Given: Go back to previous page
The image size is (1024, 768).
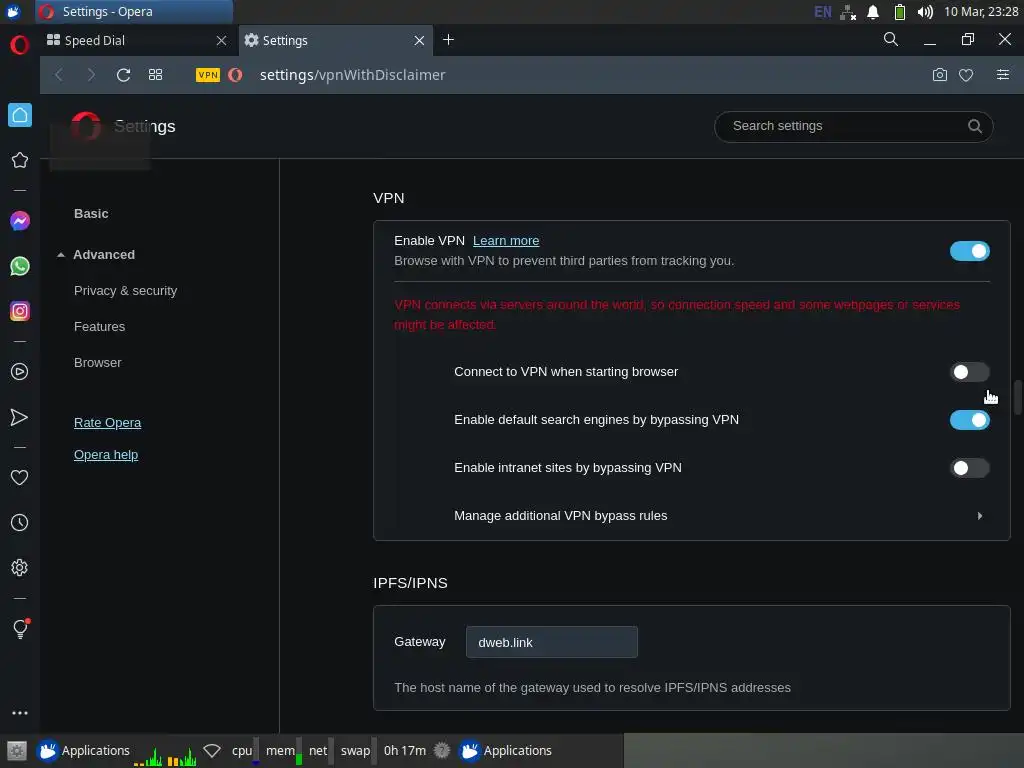Looking at the screenshot, I should click(59, 75).
